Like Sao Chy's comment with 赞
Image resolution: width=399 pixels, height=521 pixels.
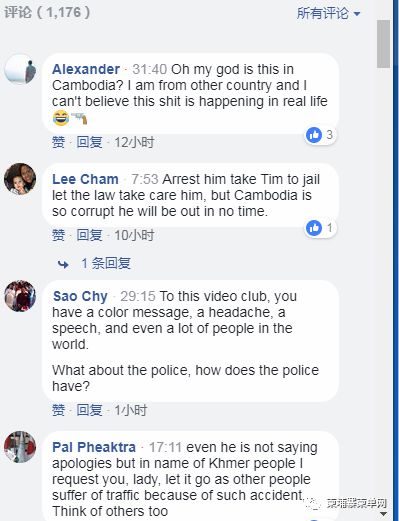click(x=58, y=410)
